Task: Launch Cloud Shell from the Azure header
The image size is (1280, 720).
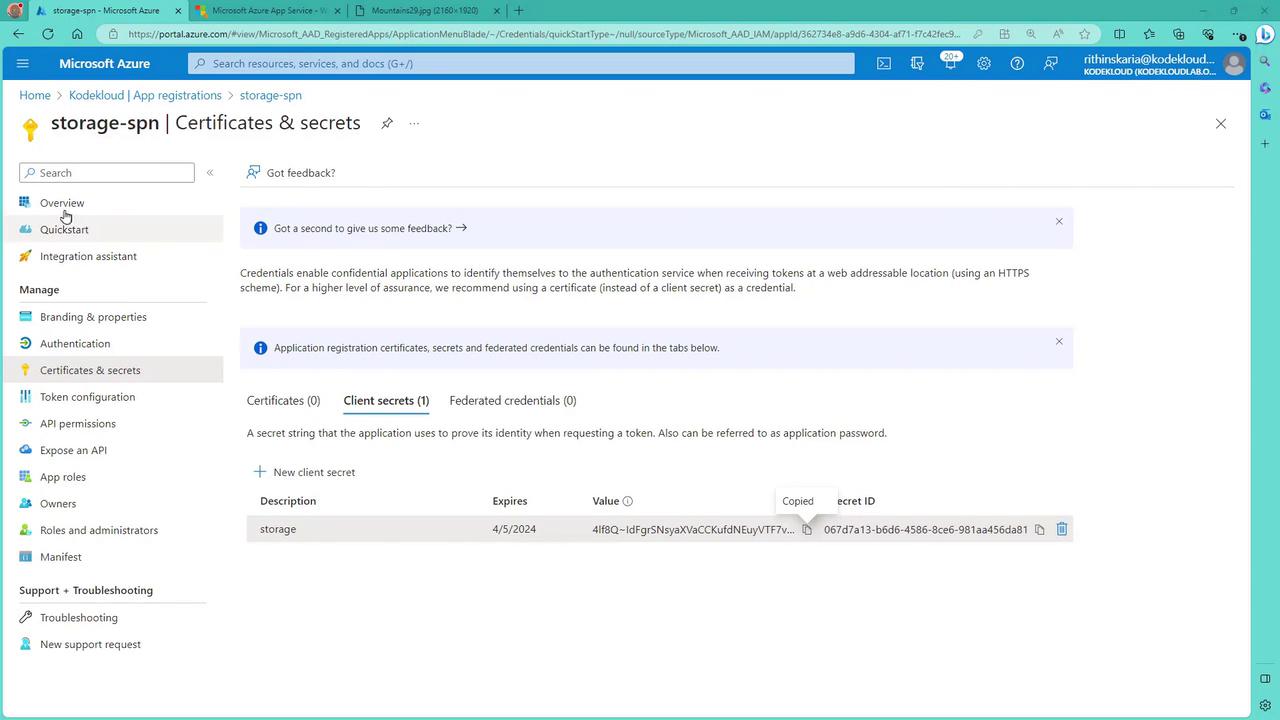Action: pyautogui.click(x=884, y=63)
